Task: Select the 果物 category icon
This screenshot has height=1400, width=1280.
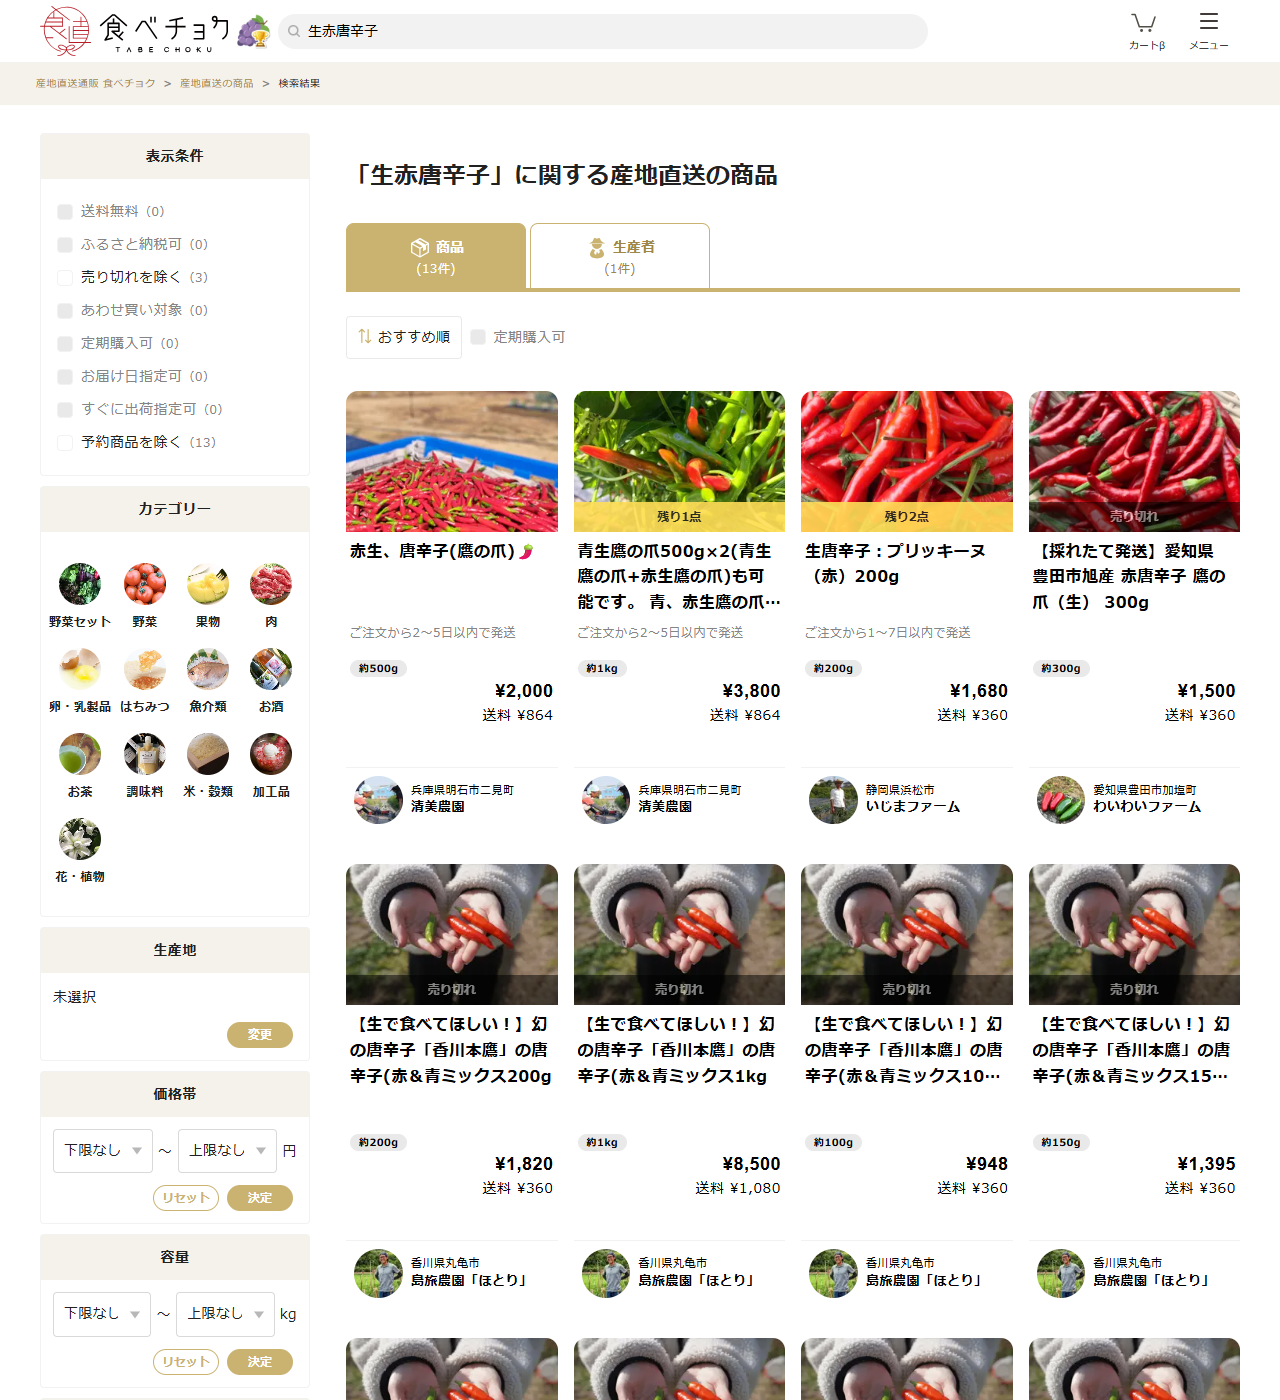Action: tap(208, 584)
